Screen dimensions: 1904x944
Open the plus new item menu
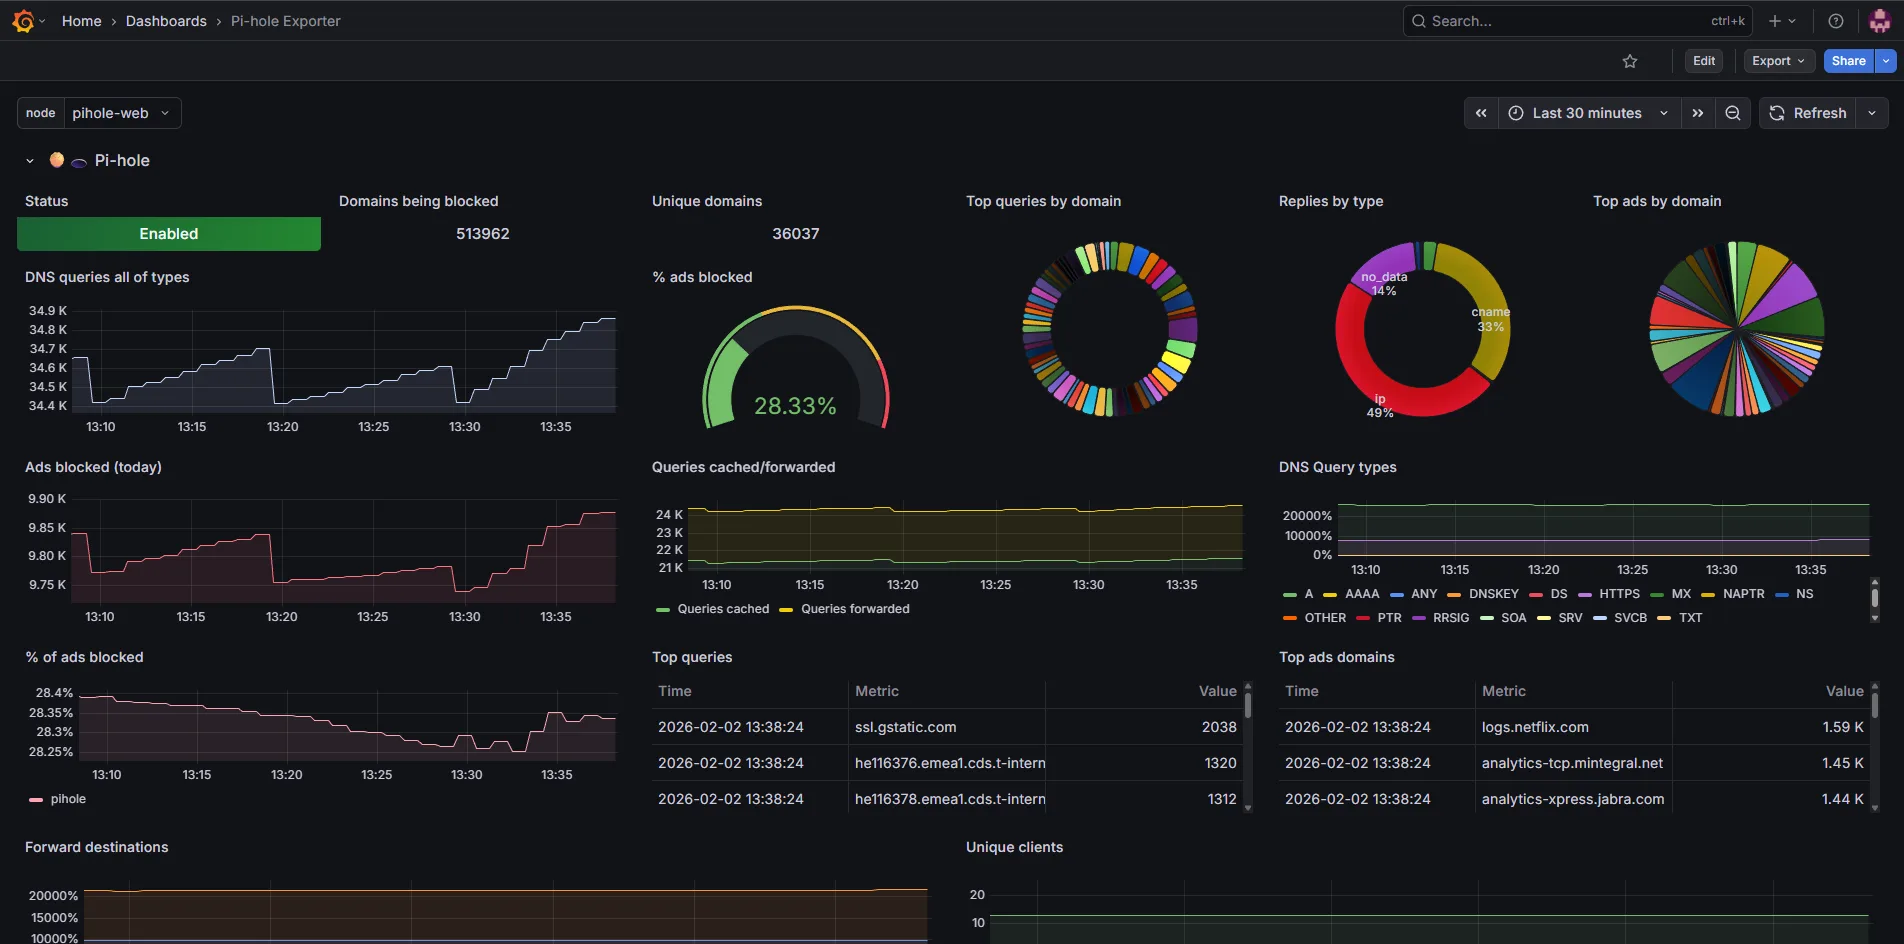coord(1782,21)
